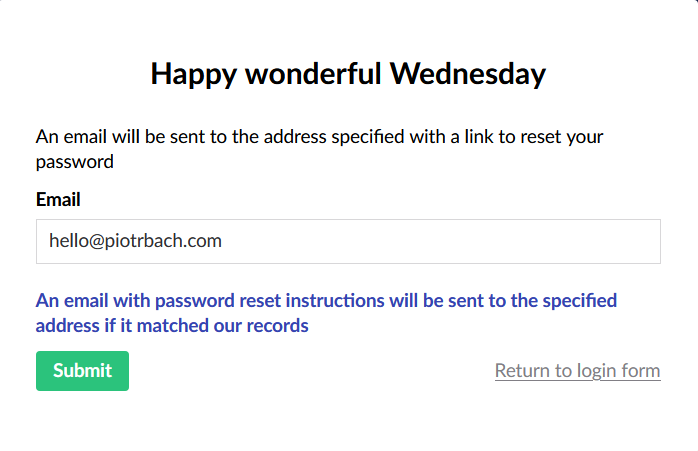698x451 pixels.
Task: Click the Happy wonderful Wednesday heading
Action: tap(348, 73)
